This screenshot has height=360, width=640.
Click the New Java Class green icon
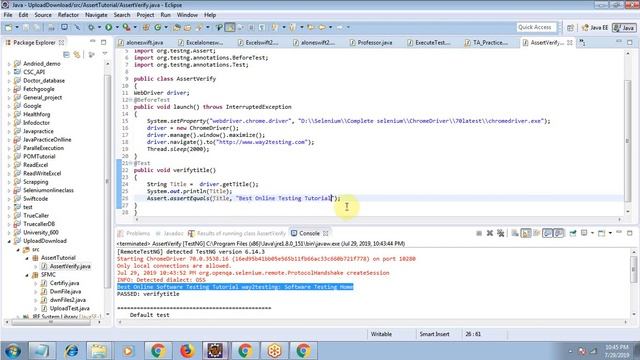pyautogui.click(x=158, y=27)
